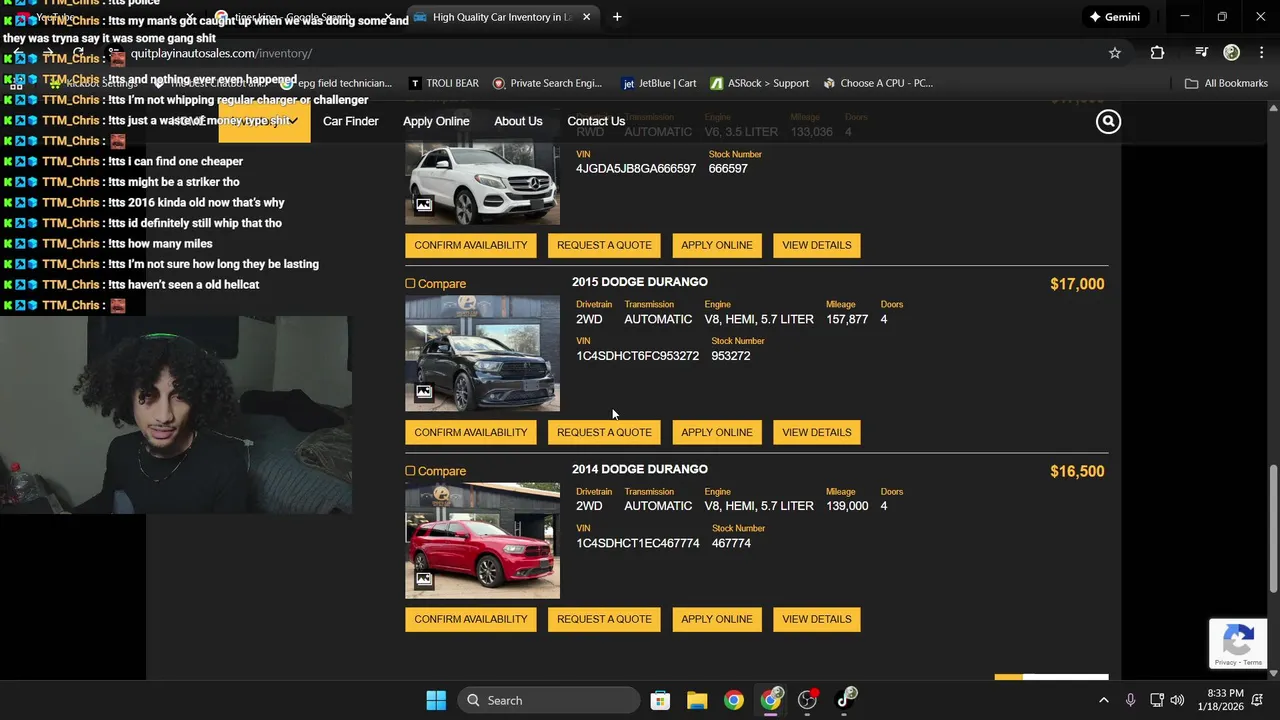1280x720 pixels.
Task: Open File Explorer from the taskbar
Action: [x=697, y=700]
